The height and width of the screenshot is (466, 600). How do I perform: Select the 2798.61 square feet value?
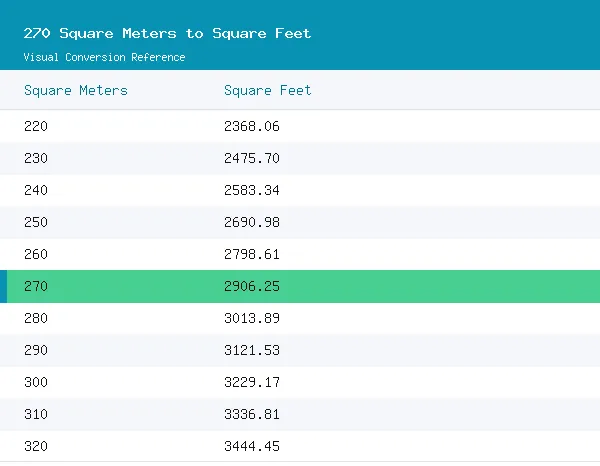[x=252, y=254]
